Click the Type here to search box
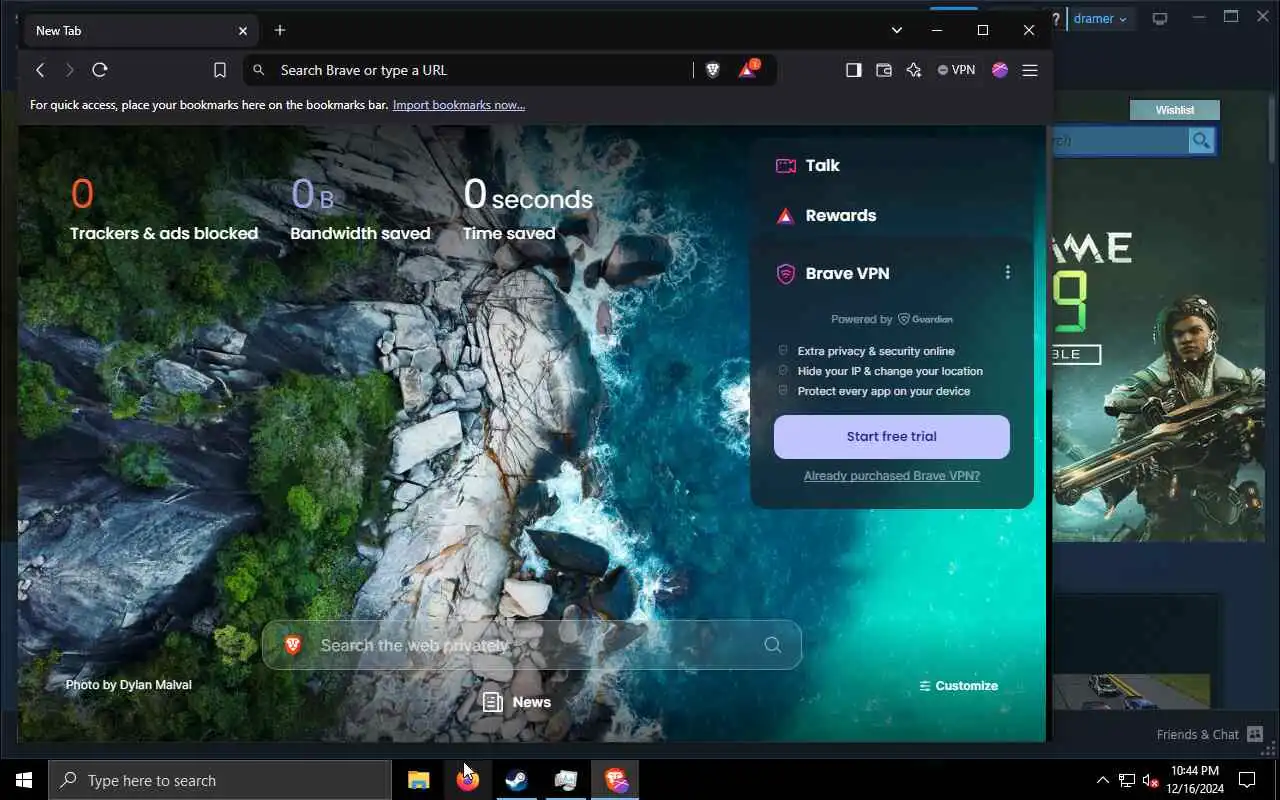 click(x=220, y=780)
